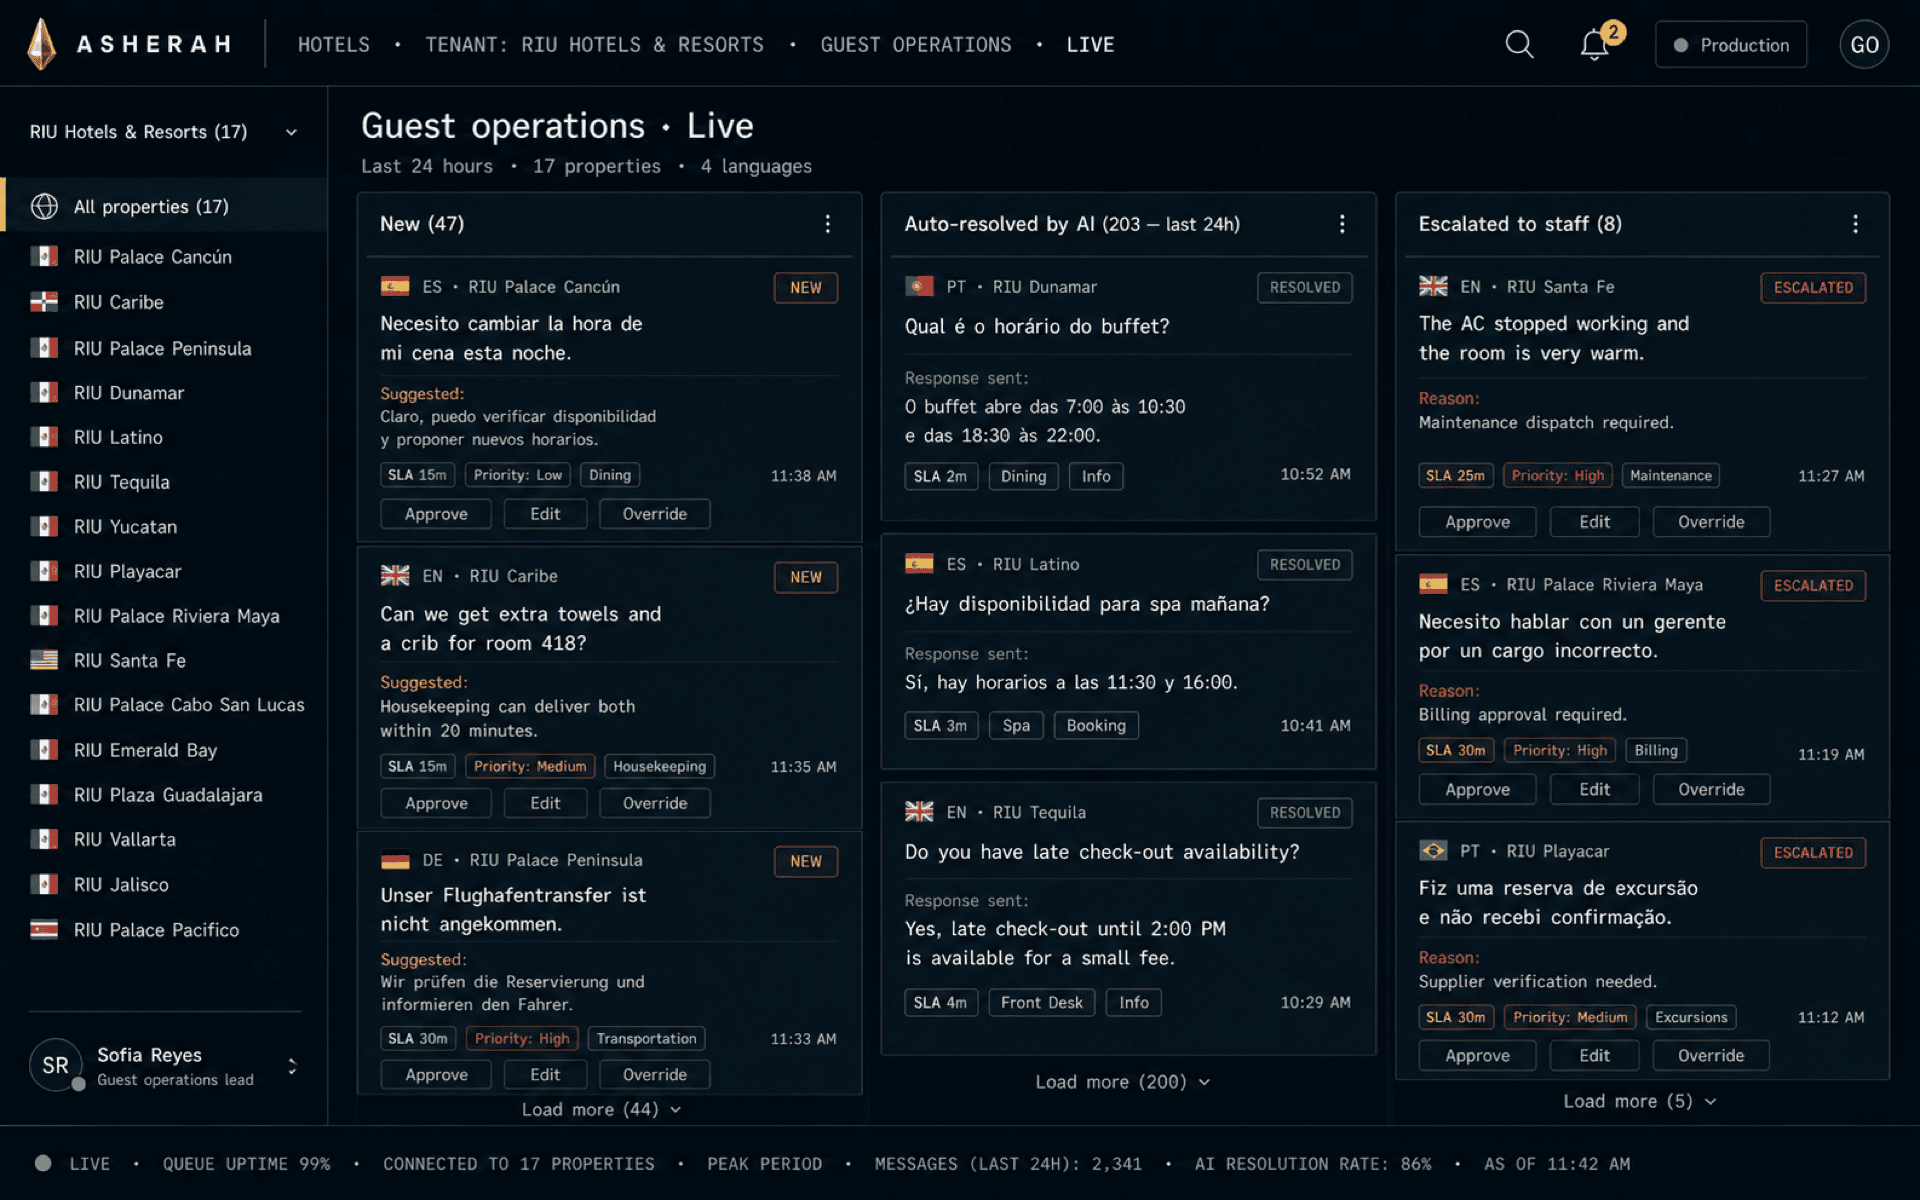
Task: Click flag icon beside RIU Palace Cancún sidebar row
Action: tap(44, 257)
